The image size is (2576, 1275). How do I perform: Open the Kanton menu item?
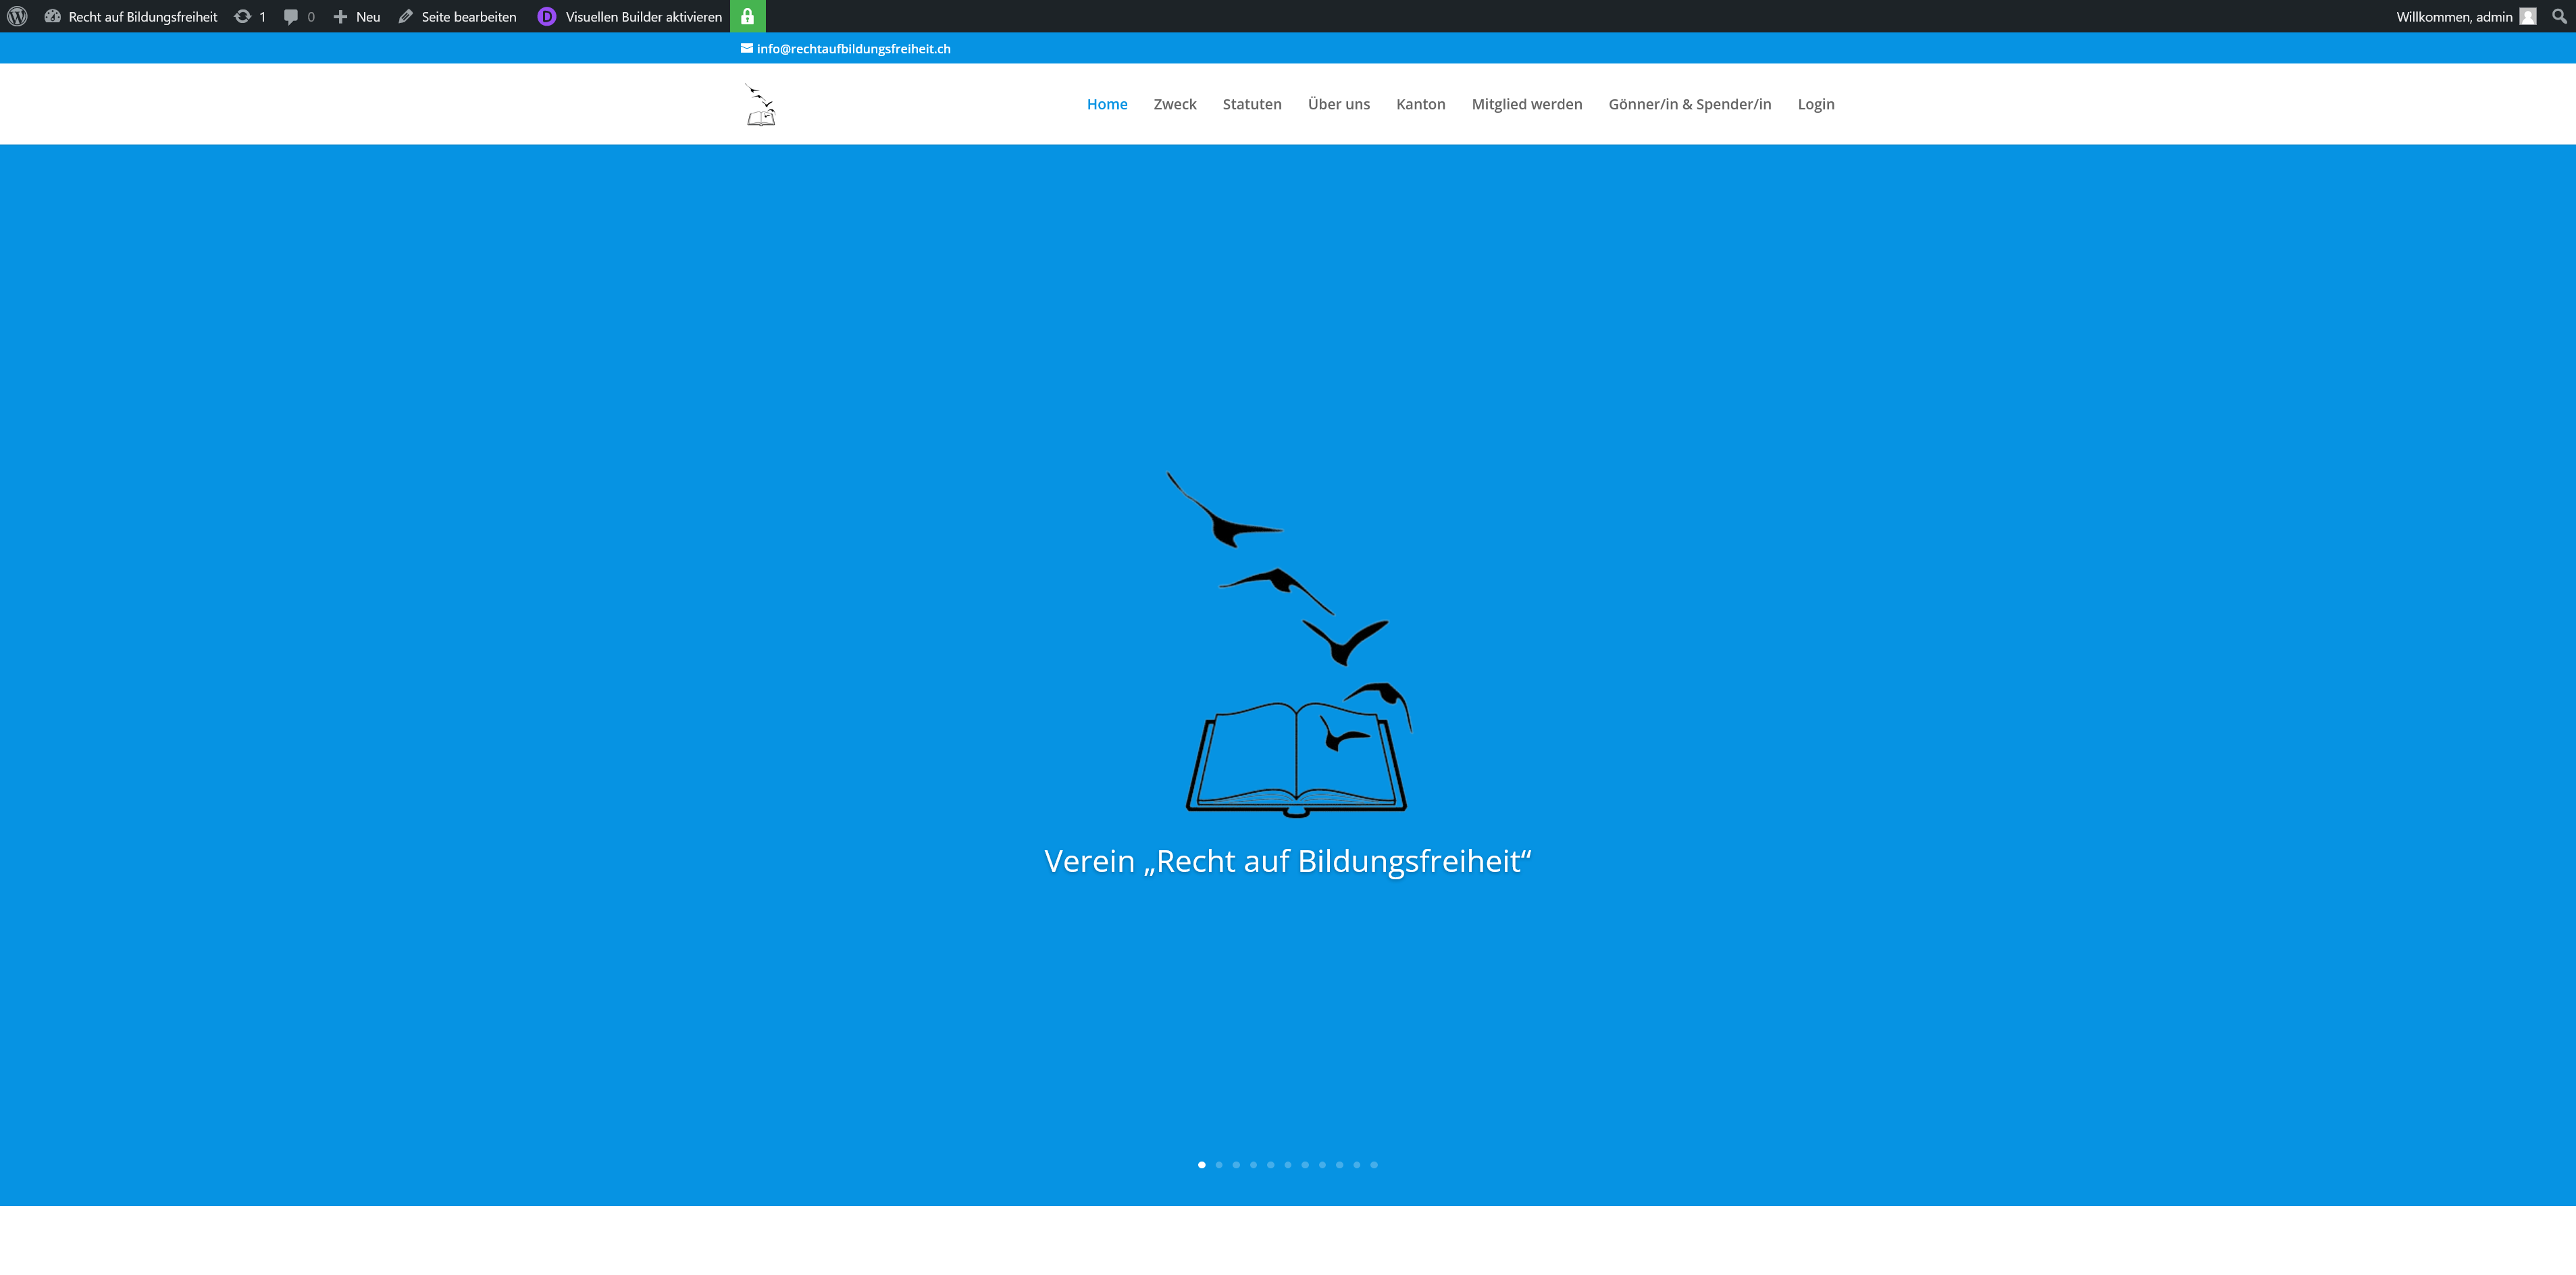[x=1420, y=104]
